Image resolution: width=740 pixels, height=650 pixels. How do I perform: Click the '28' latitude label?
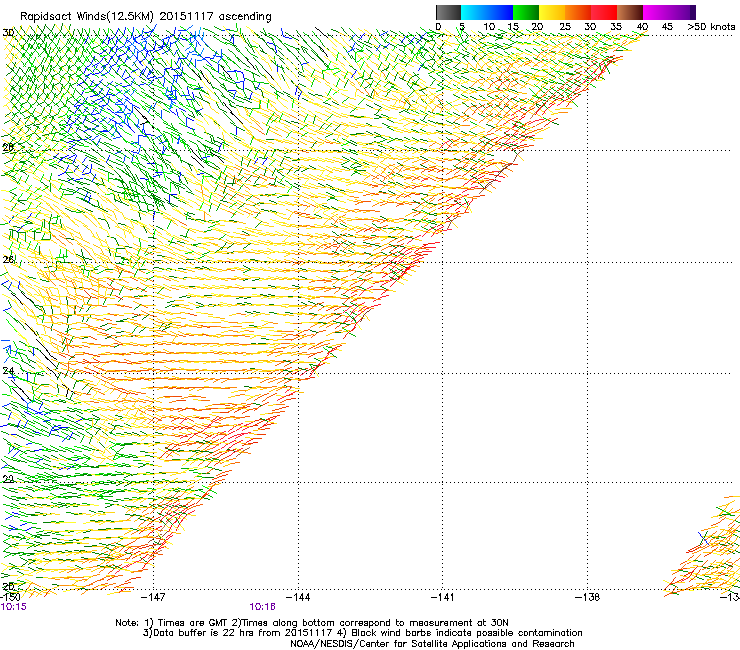point(8,147)
